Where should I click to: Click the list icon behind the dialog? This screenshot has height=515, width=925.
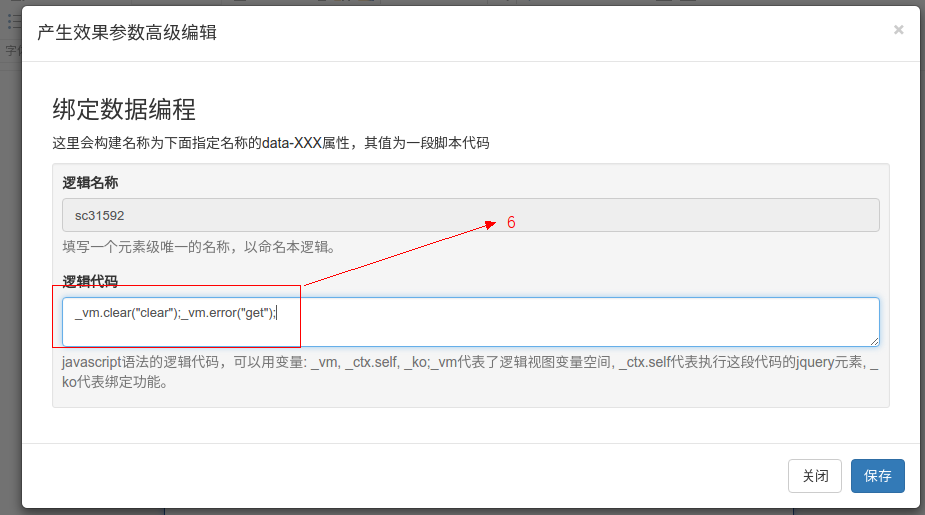[x=14, y=22]
